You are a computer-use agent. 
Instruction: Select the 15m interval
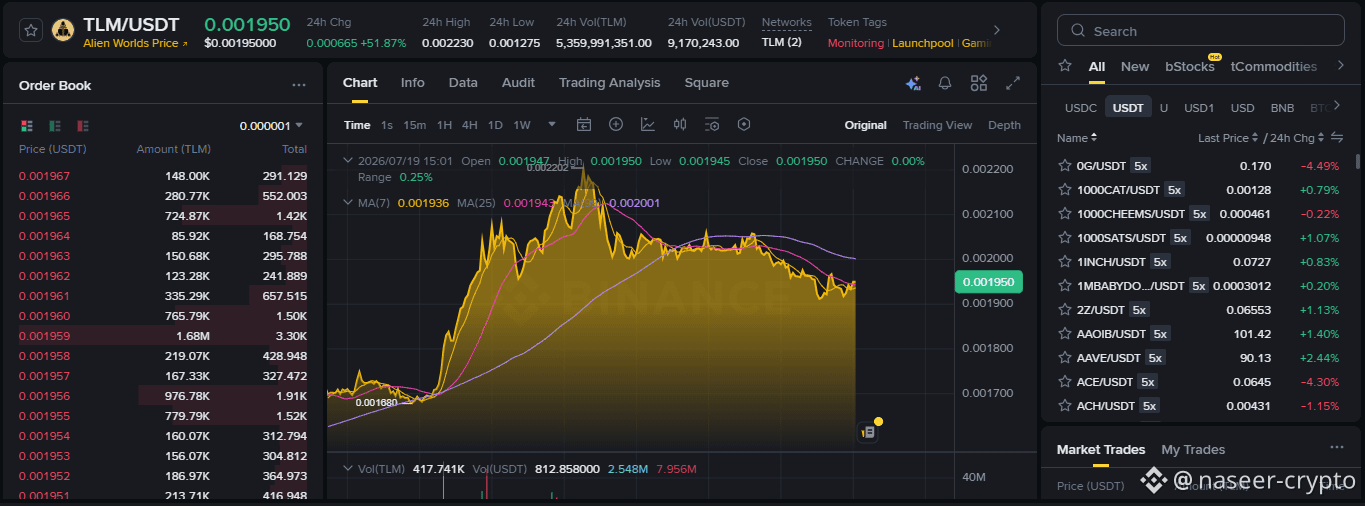tap(414, 125)
